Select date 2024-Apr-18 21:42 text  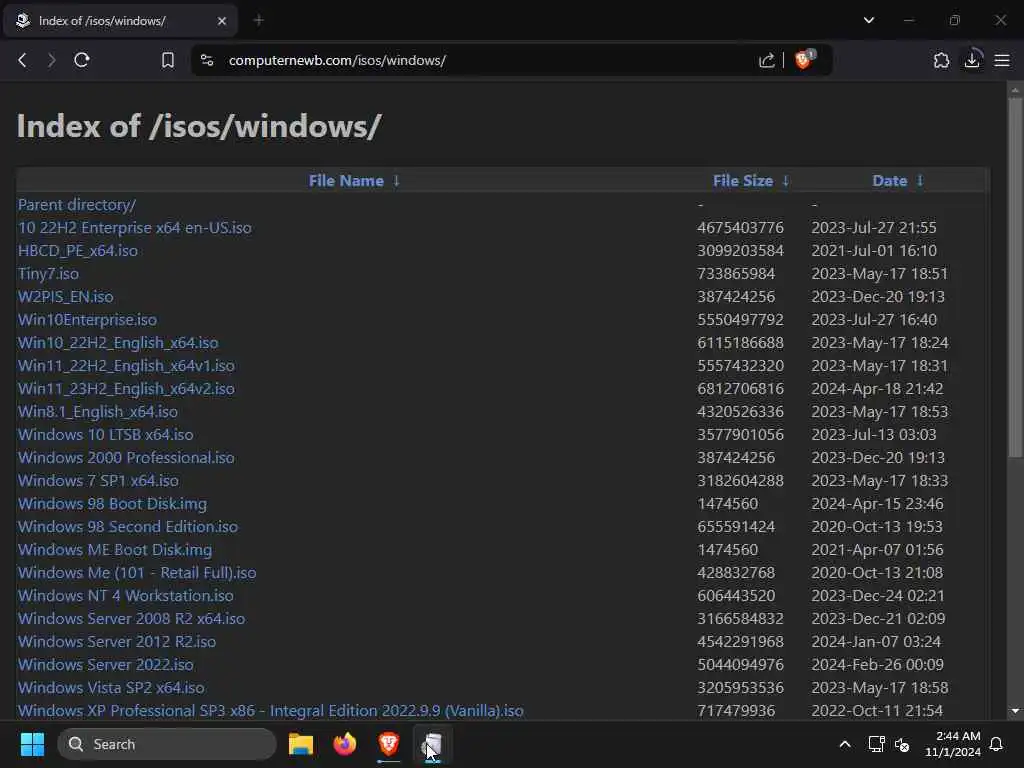pos(877,389)
